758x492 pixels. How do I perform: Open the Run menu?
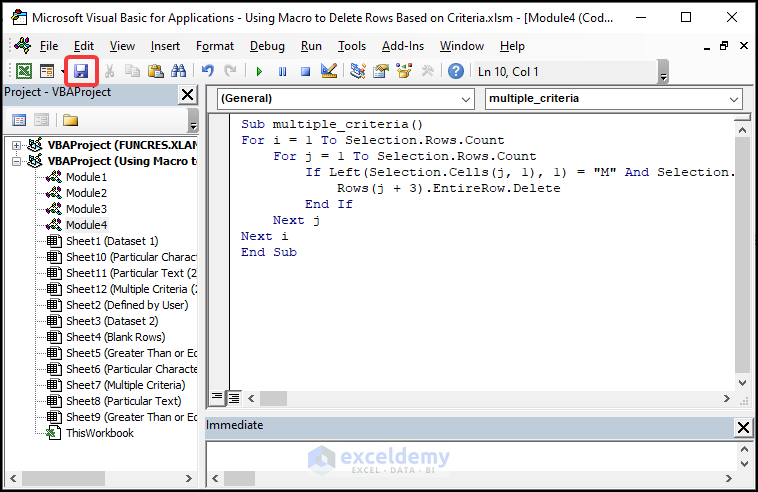pos(311,46)
